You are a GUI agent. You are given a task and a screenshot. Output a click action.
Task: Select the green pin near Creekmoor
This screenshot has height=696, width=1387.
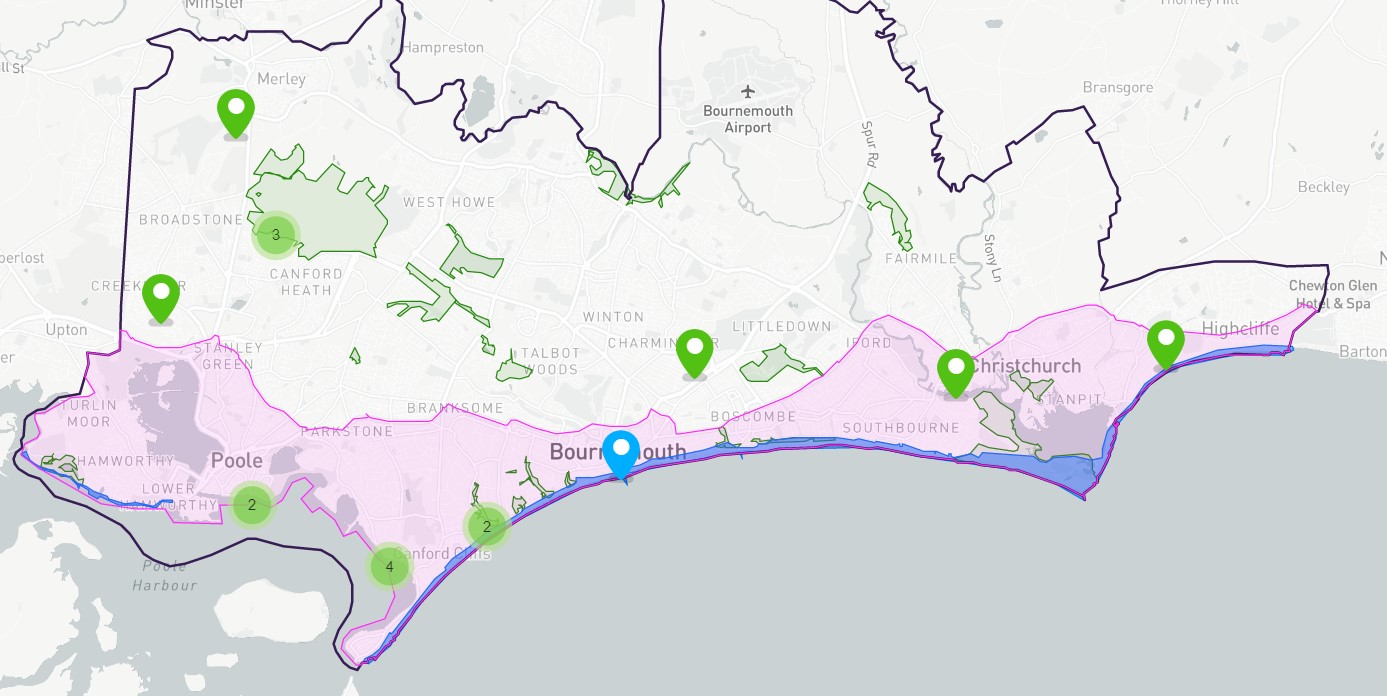pos(161,298)
